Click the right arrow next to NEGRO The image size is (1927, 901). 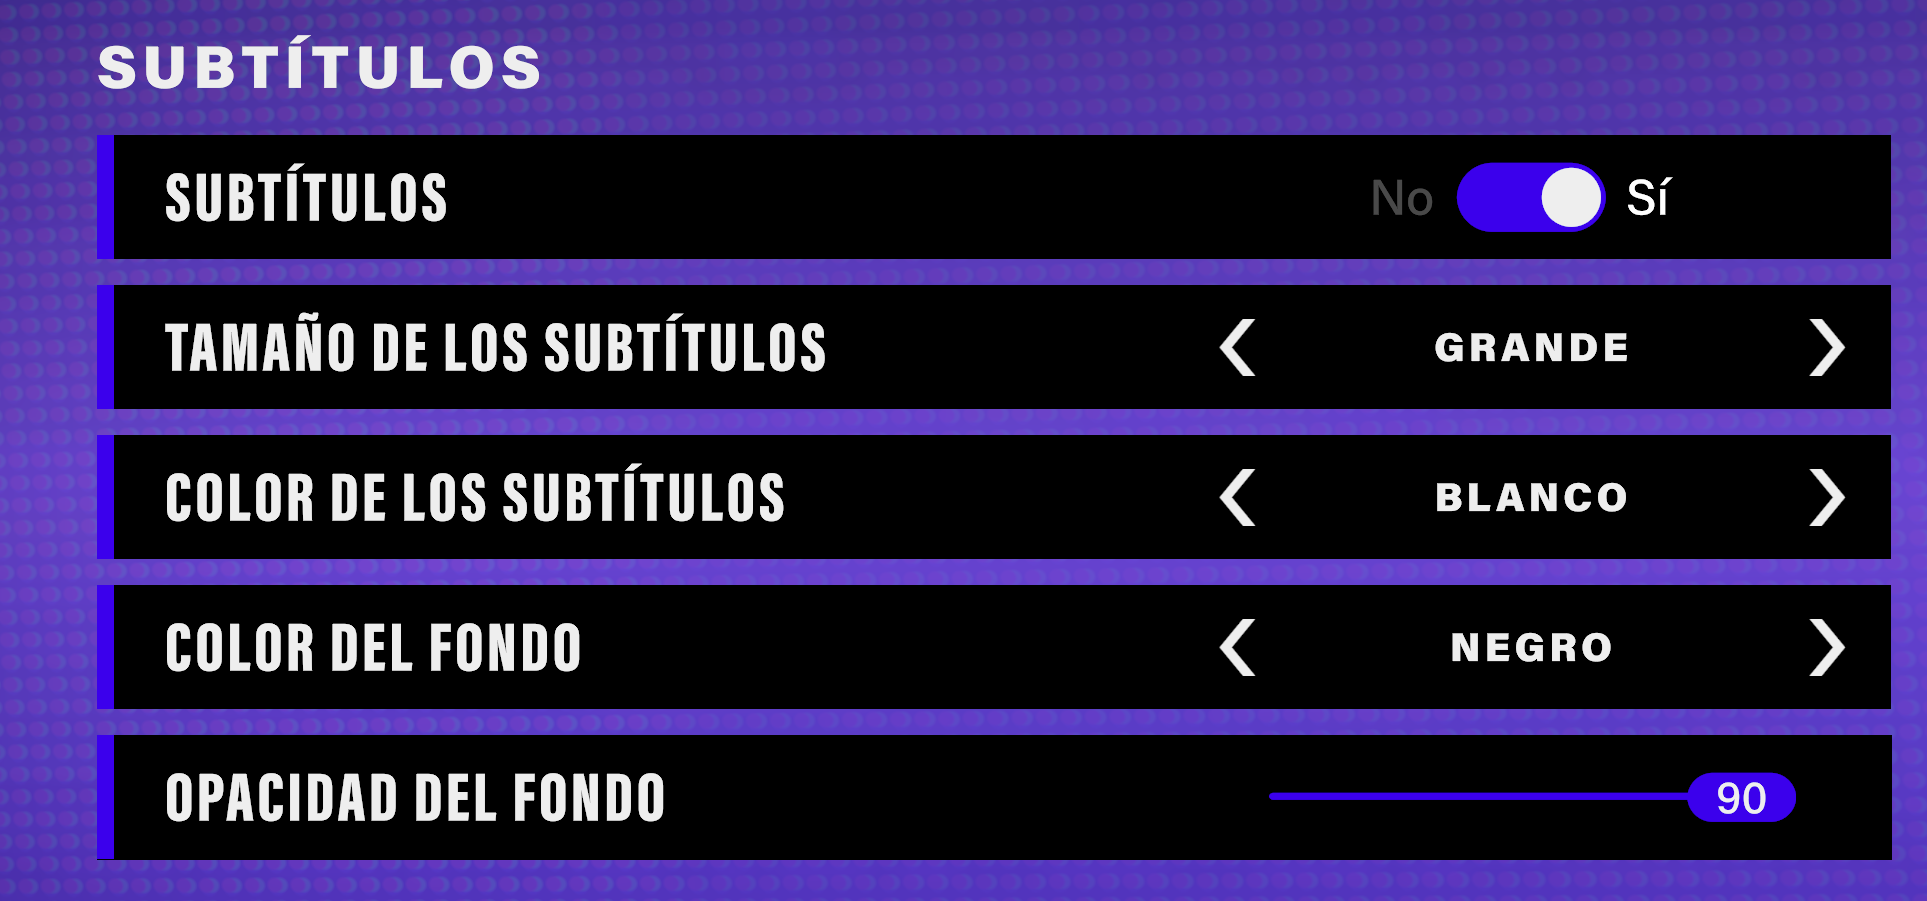coord(1829,647)
